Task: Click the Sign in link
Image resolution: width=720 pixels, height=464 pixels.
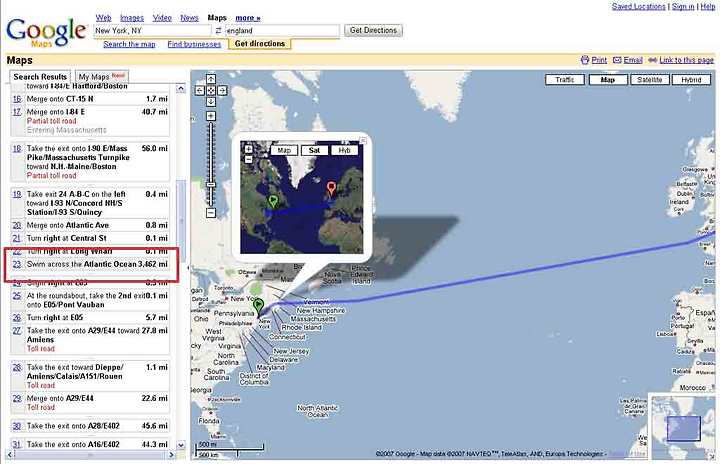Action: 683,6
